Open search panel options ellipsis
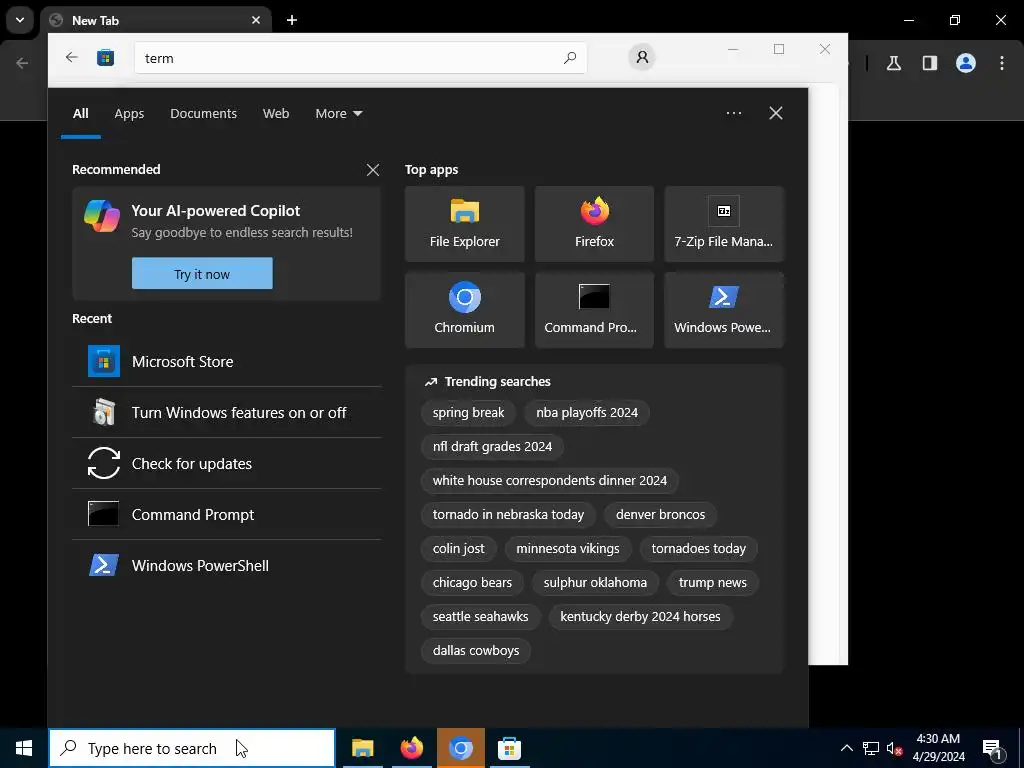The image size is (1024, 768). coord(733,113)
